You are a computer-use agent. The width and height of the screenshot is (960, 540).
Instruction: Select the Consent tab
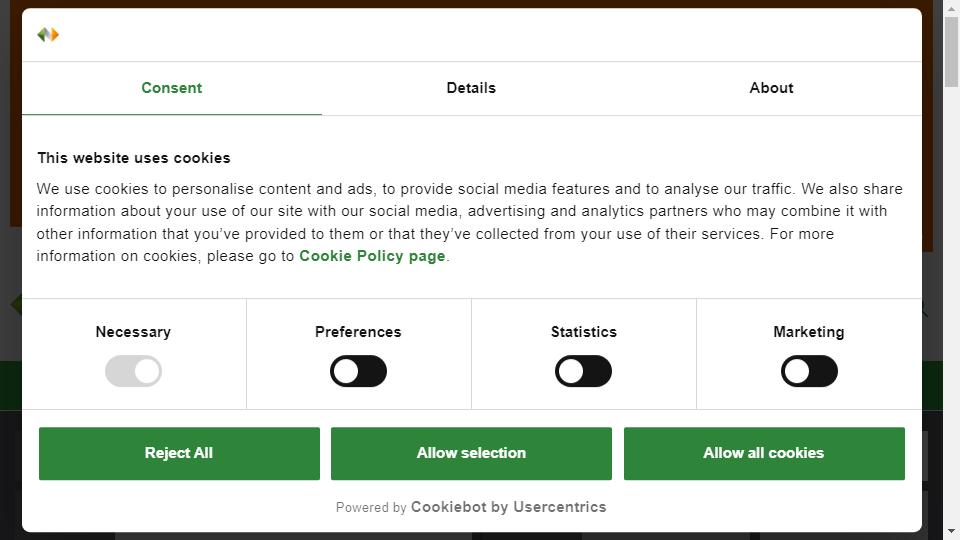pyautogui.click(x=171, y=88)
